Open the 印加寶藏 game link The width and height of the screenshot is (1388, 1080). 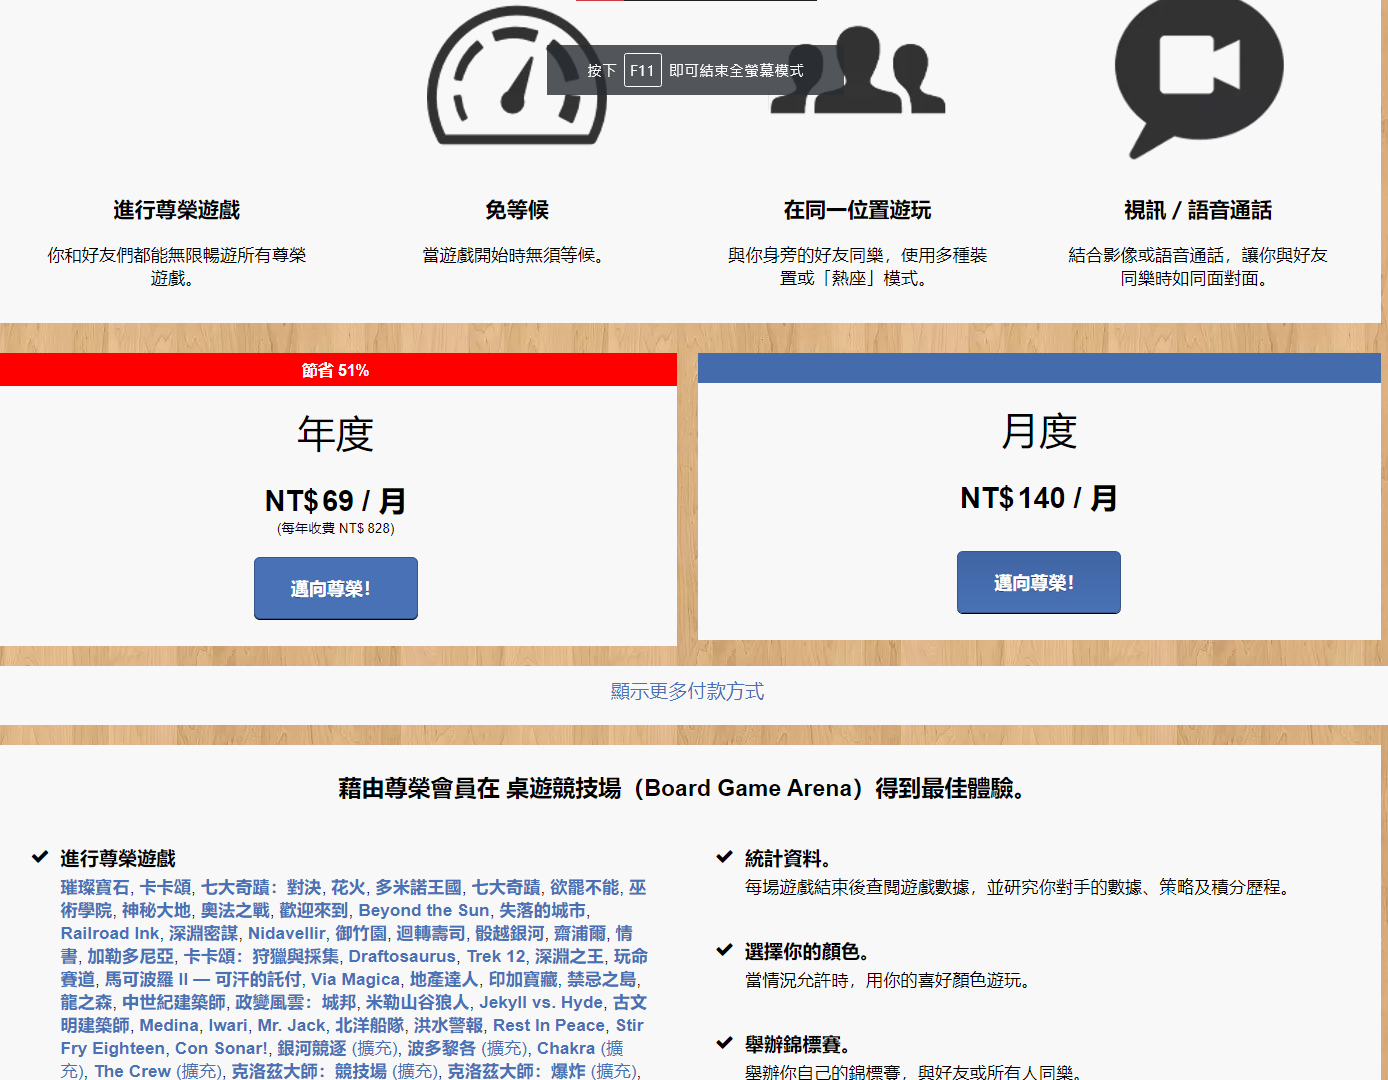[x=523, y=979]
